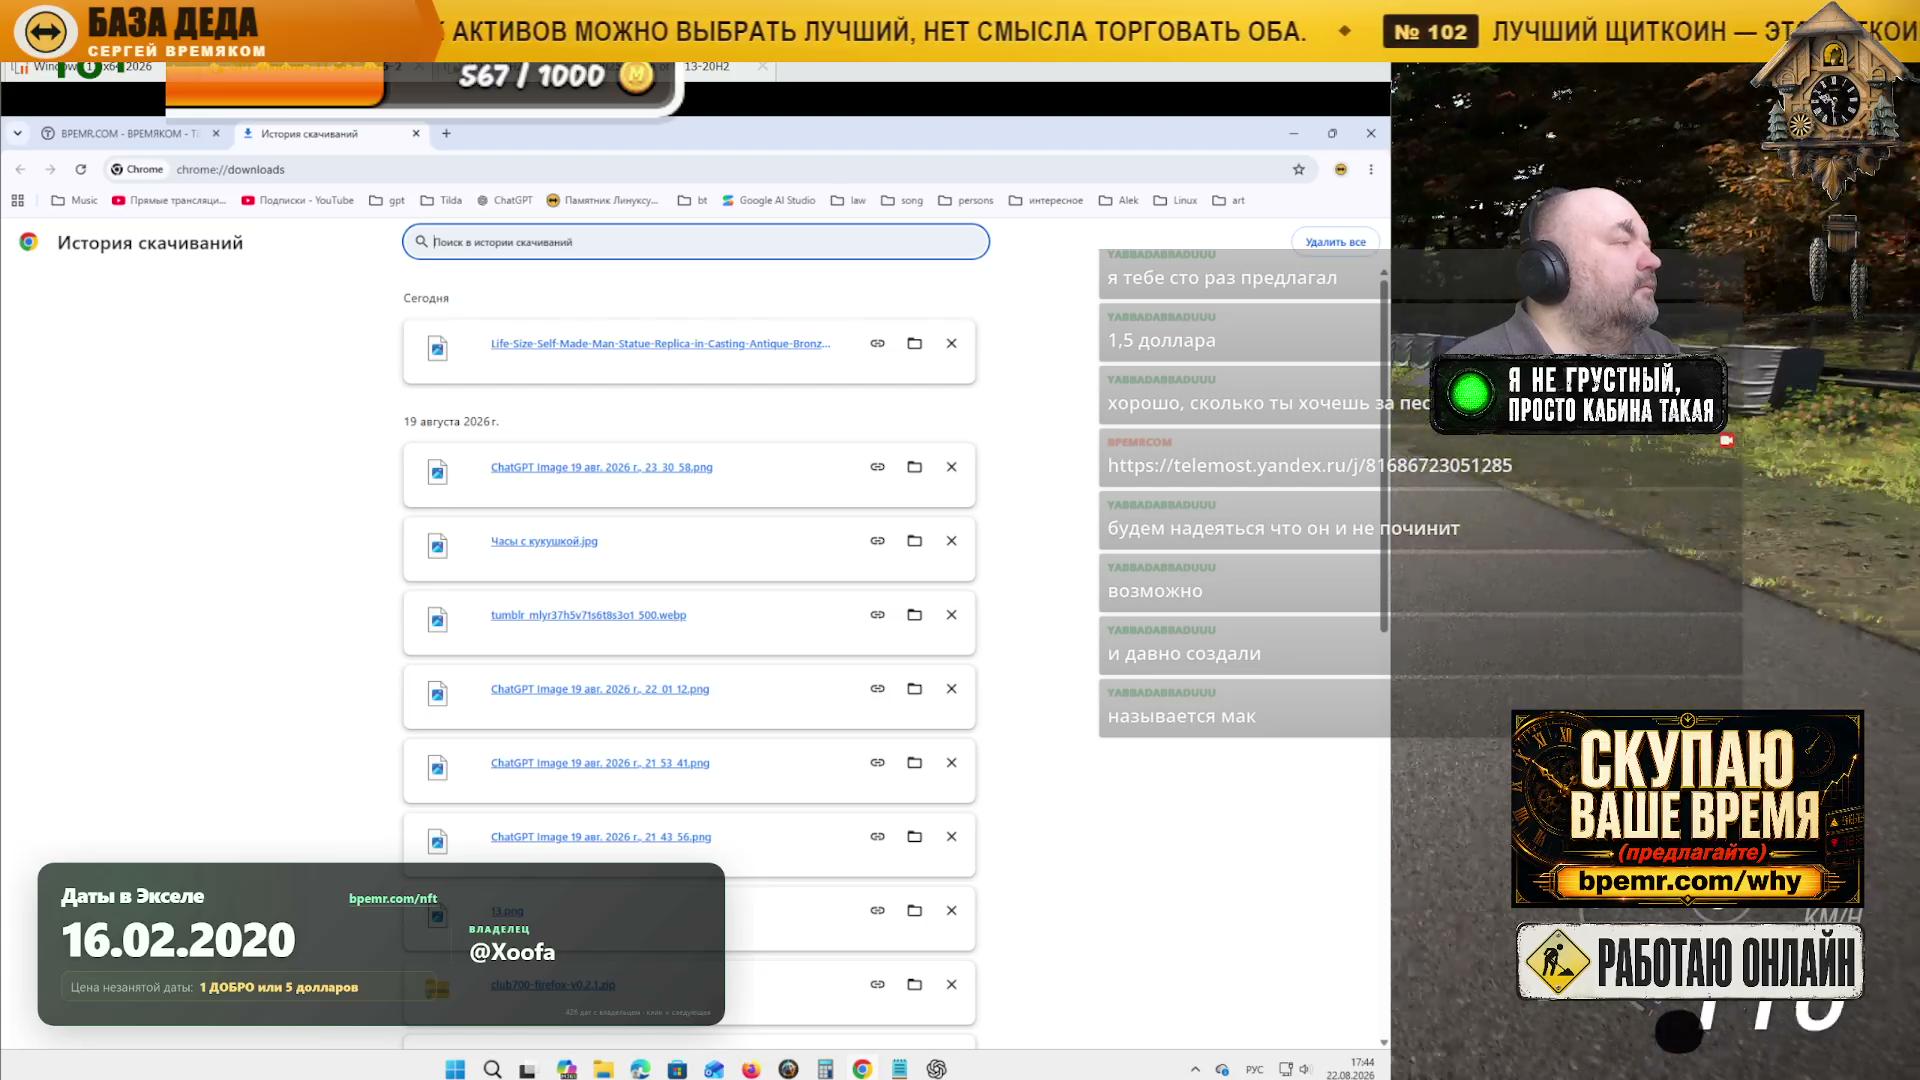Switch keyboard language via РУС indicator
Image resolution: width=1920 pixels, height=1080 pixels.
pyautogui.click(x=1254, y=1069)
